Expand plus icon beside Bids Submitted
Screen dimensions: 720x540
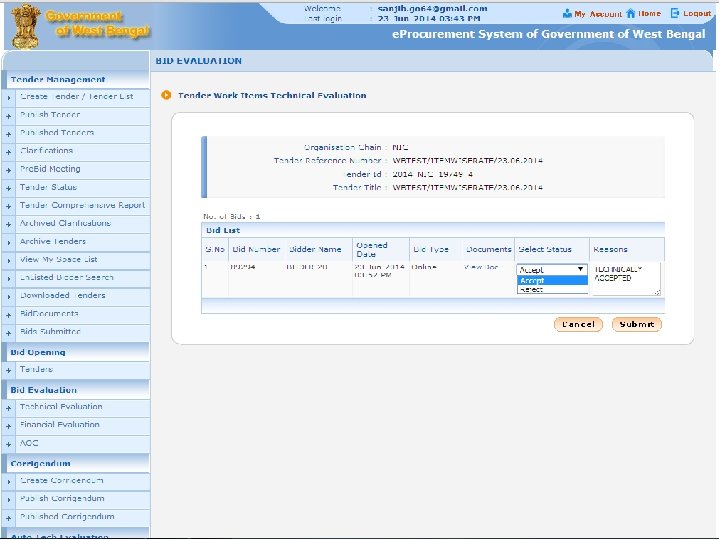pyautogui.click(x=8, y=333)
